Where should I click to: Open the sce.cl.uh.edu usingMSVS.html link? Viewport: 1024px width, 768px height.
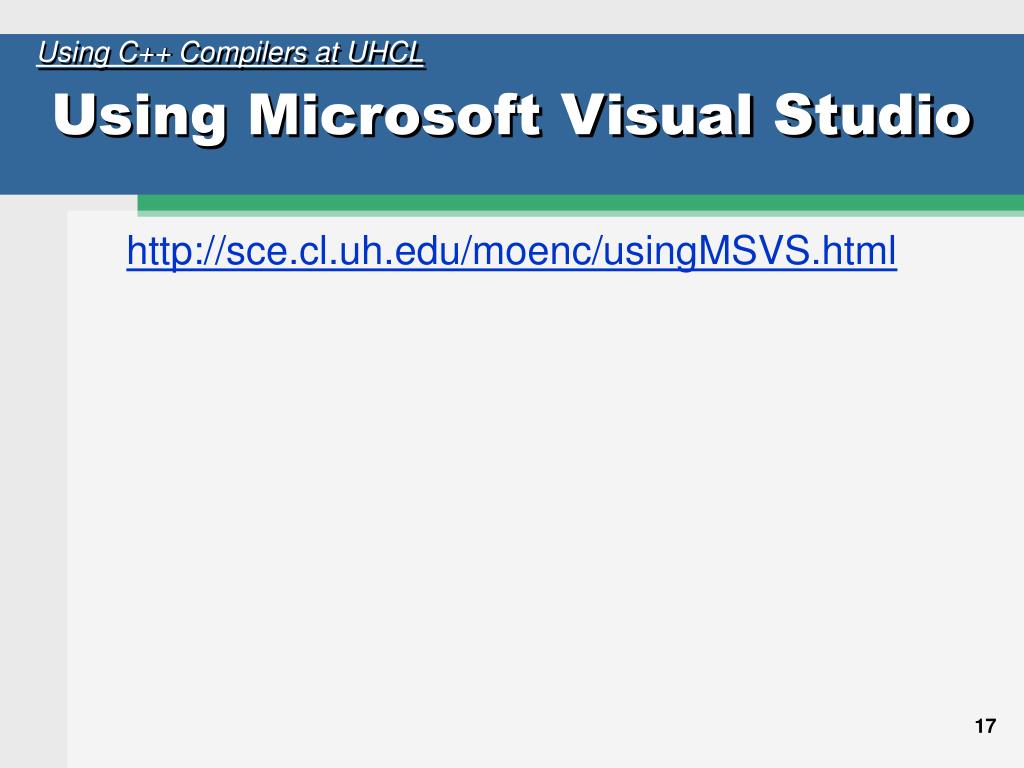511,251
